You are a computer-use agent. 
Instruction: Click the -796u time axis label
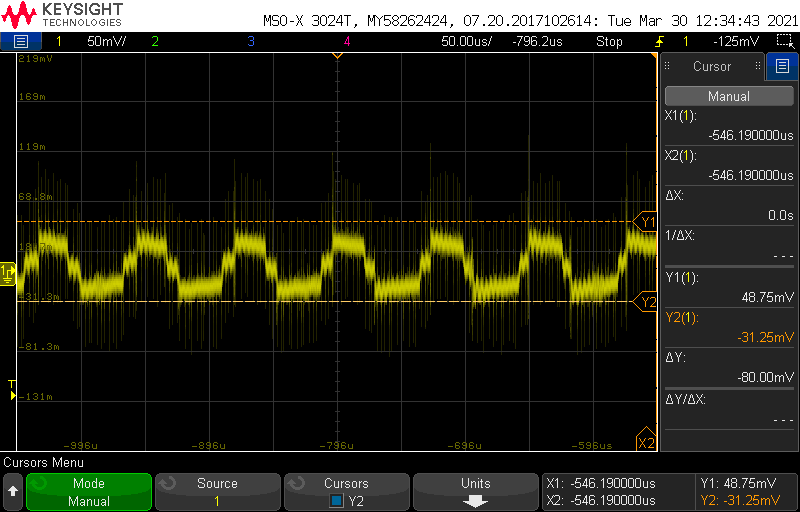(339, 445)
